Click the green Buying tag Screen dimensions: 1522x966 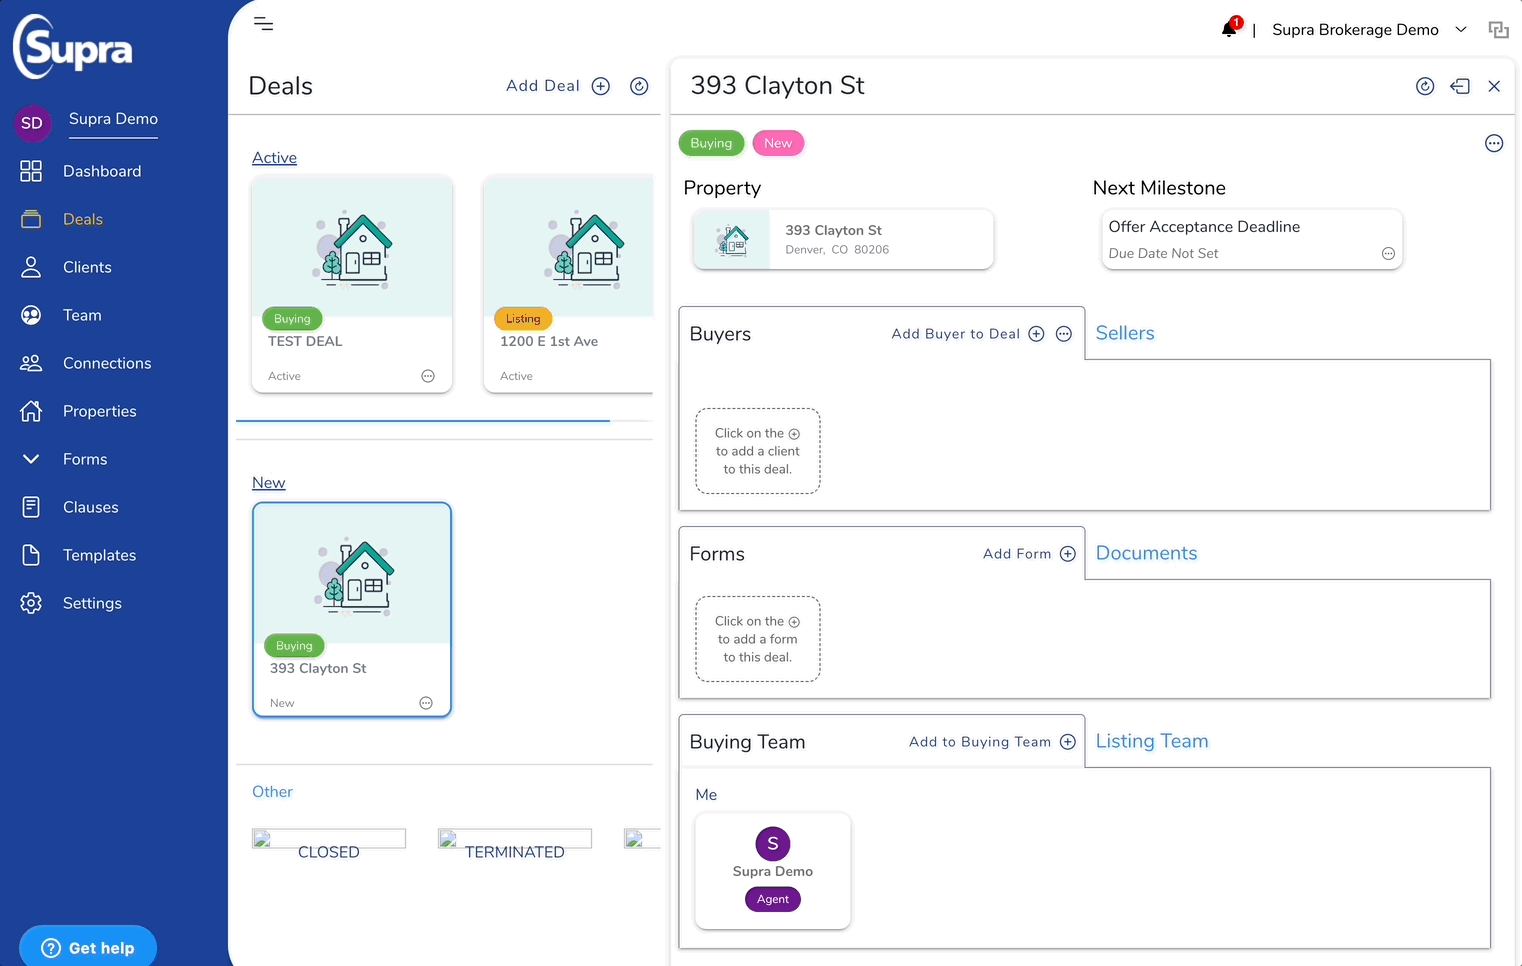coord(711,143)
